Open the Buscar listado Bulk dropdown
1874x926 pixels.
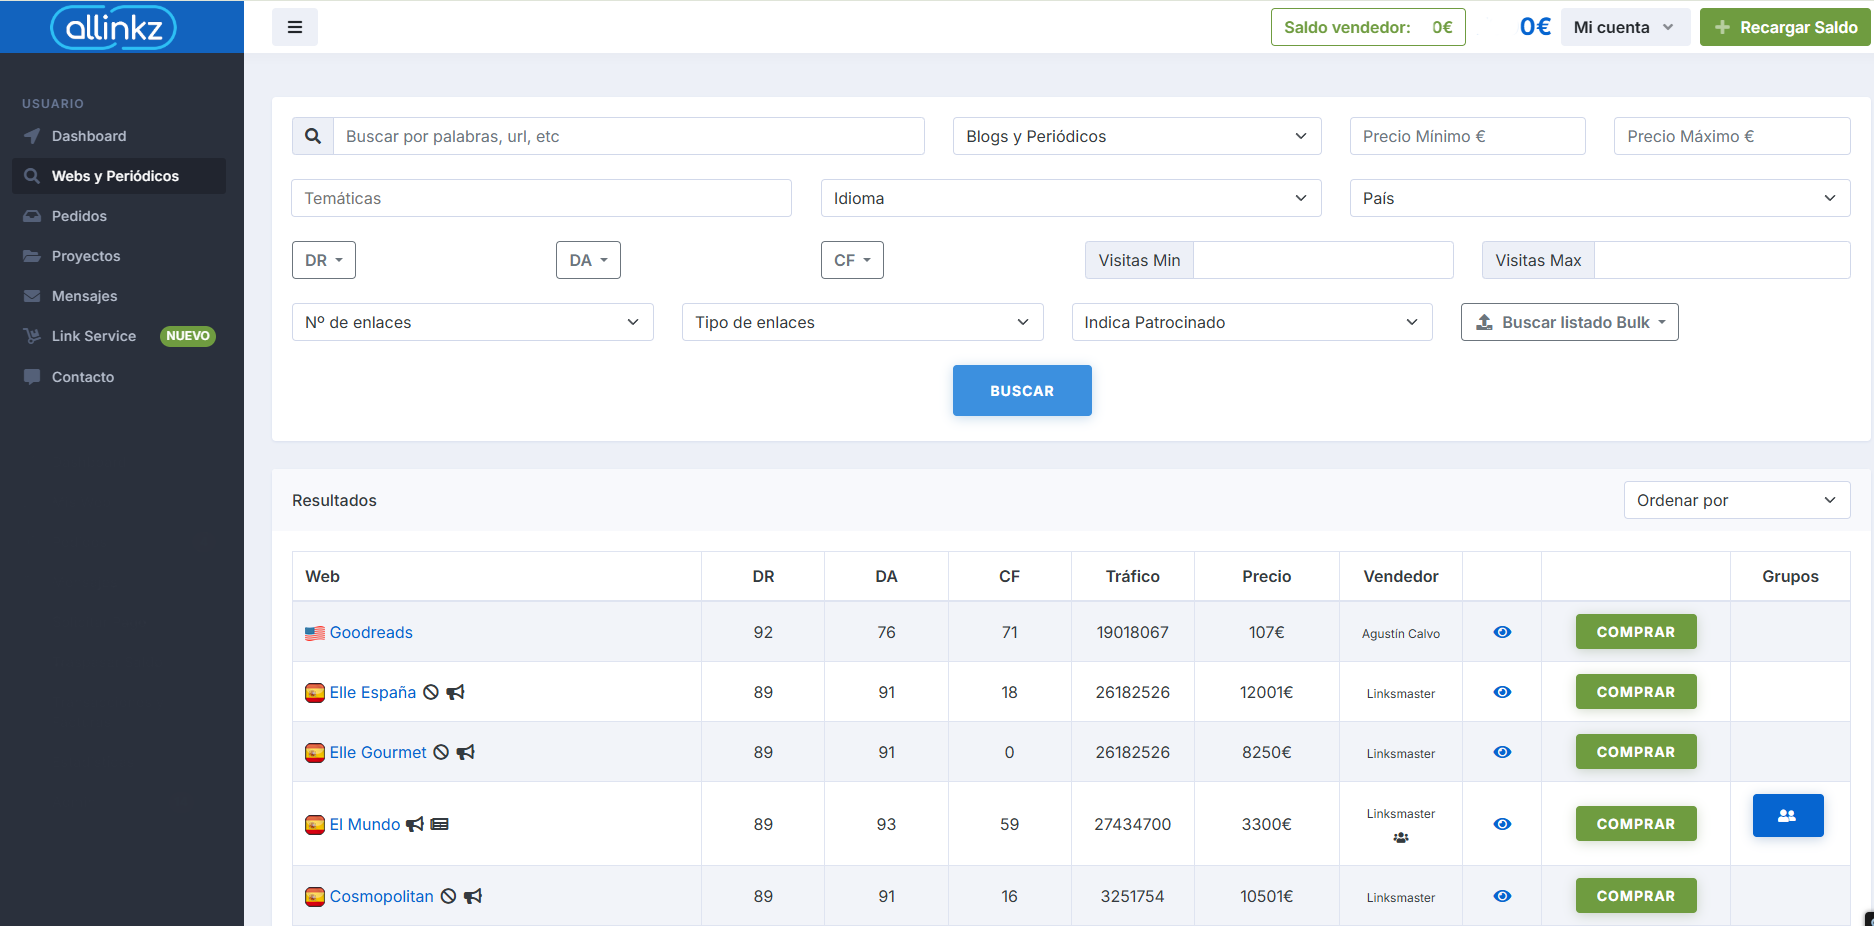coord(1569,322)
